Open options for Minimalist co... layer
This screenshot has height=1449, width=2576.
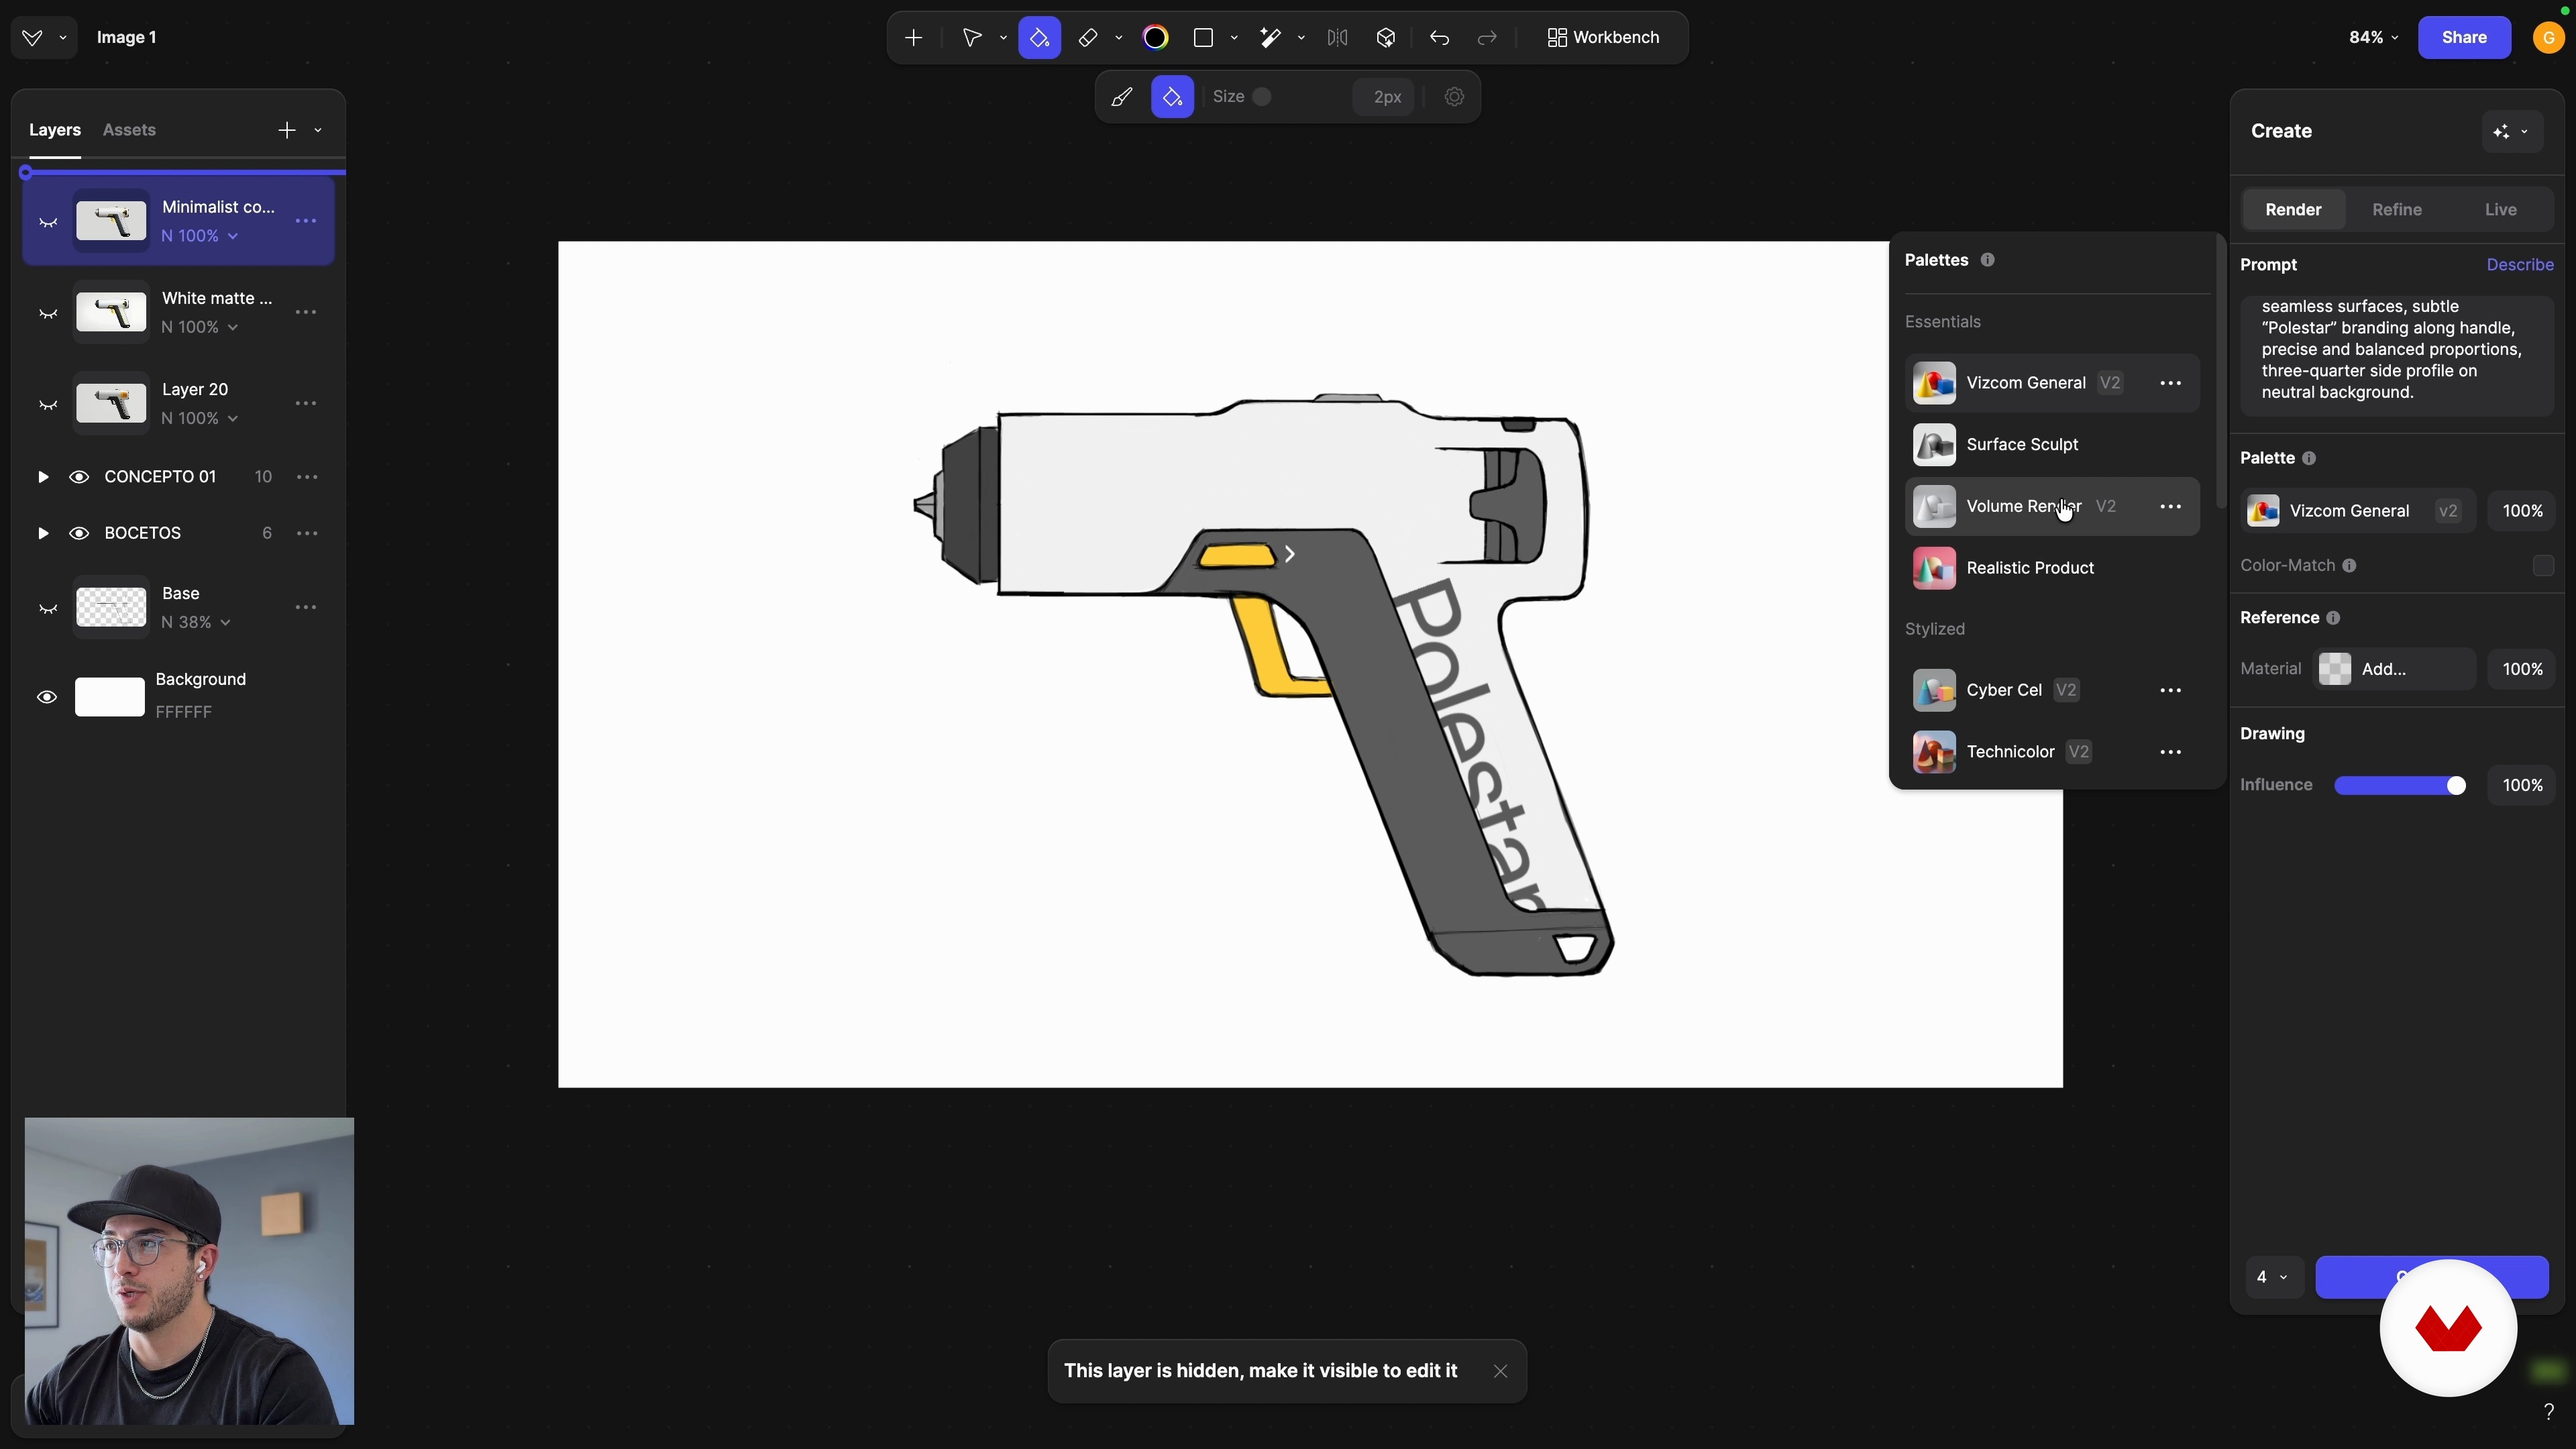pyautogui.click(x=307, y=221)
